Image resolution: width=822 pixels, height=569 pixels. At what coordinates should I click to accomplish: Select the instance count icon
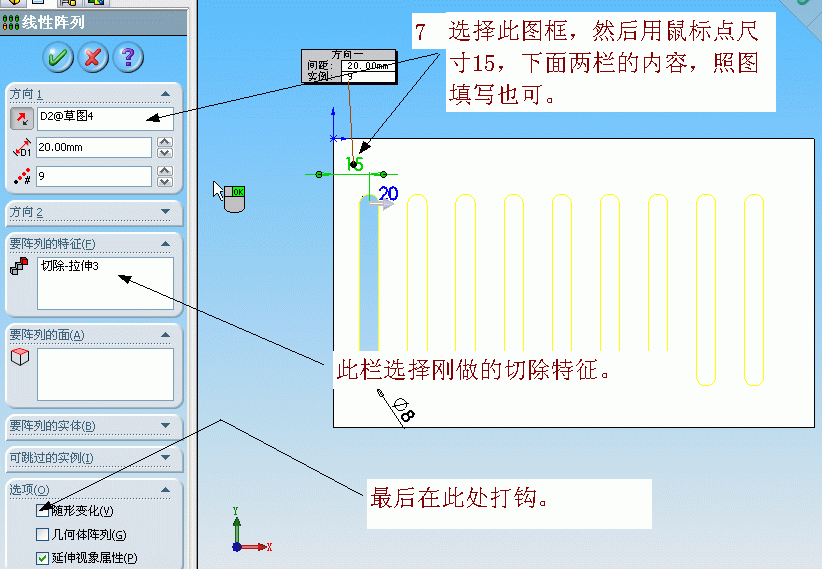pos(22,176)
